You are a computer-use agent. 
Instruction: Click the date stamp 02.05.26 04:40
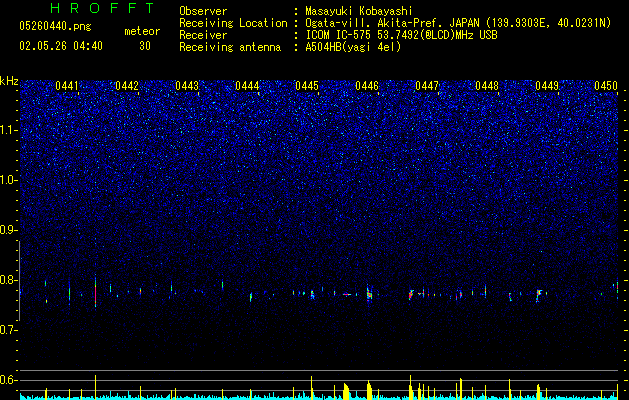point(61,46)
